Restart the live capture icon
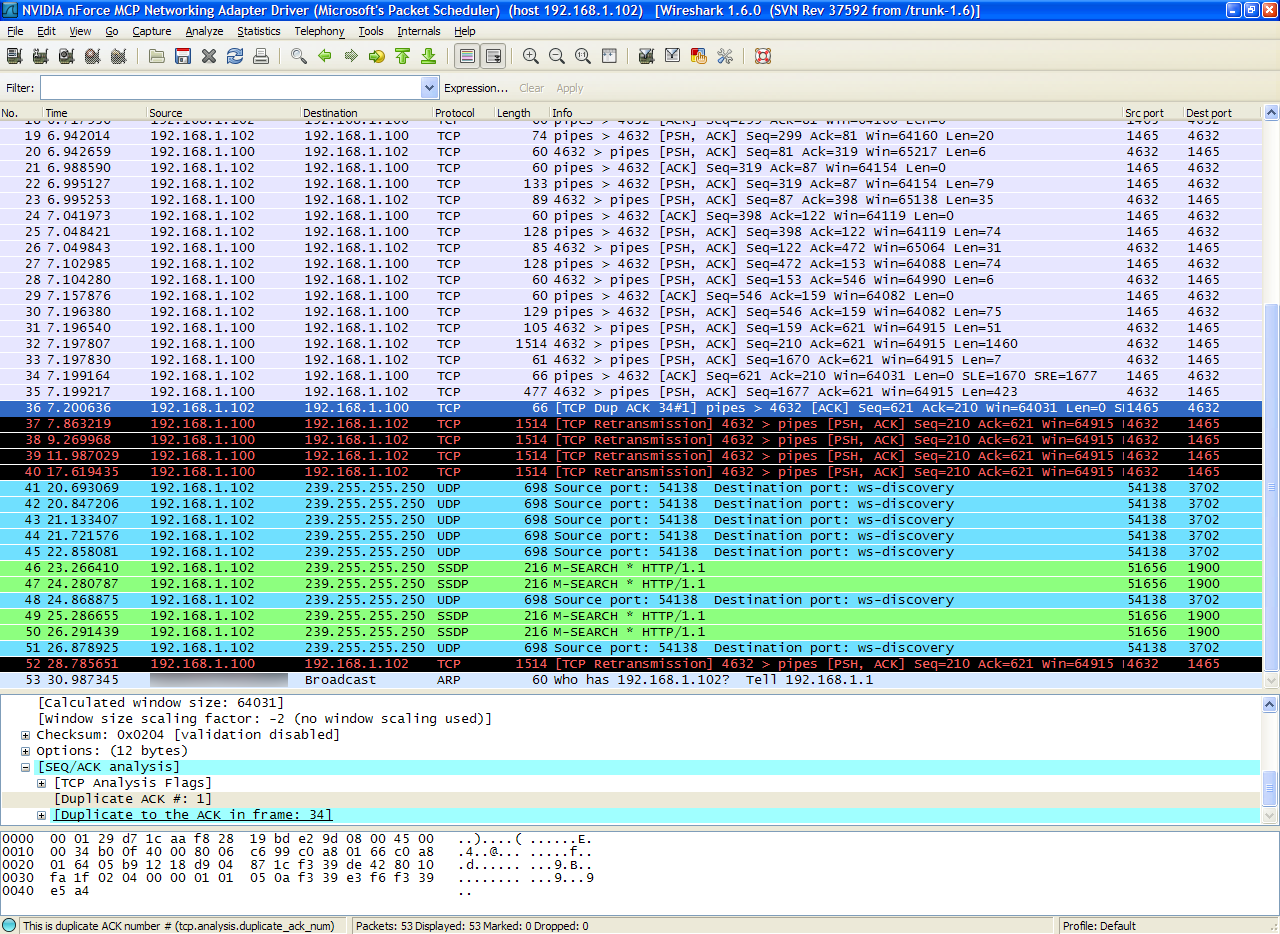1280x934 pixels. tap(118, 56)
